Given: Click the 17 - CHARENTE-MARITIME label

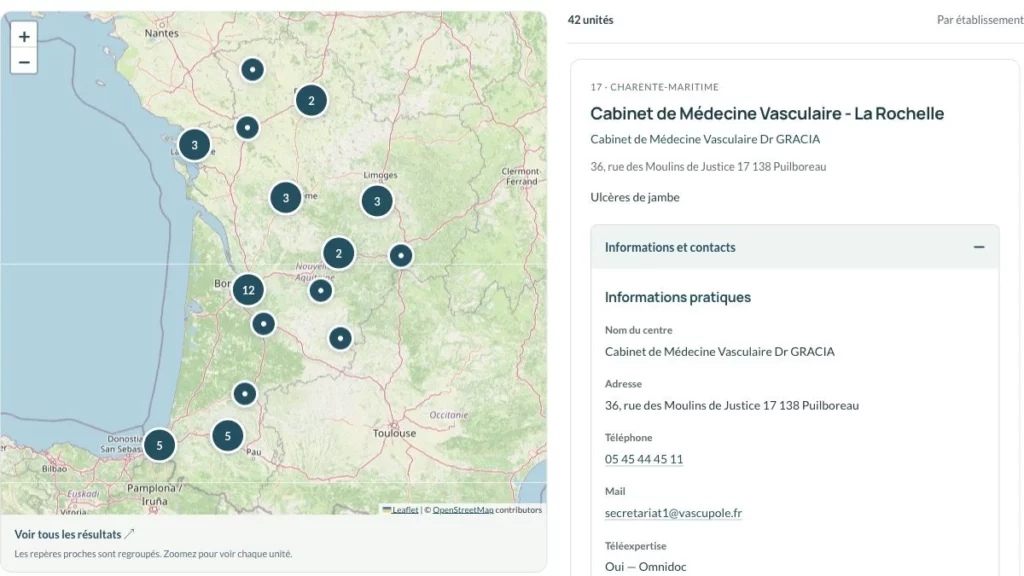Looking at the screenshot, I should [x=654, y=87].
